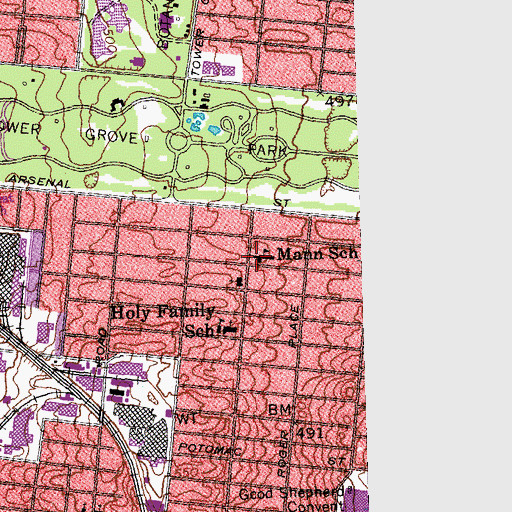Click the ROGER street label
512x512 pixels.
283,453
